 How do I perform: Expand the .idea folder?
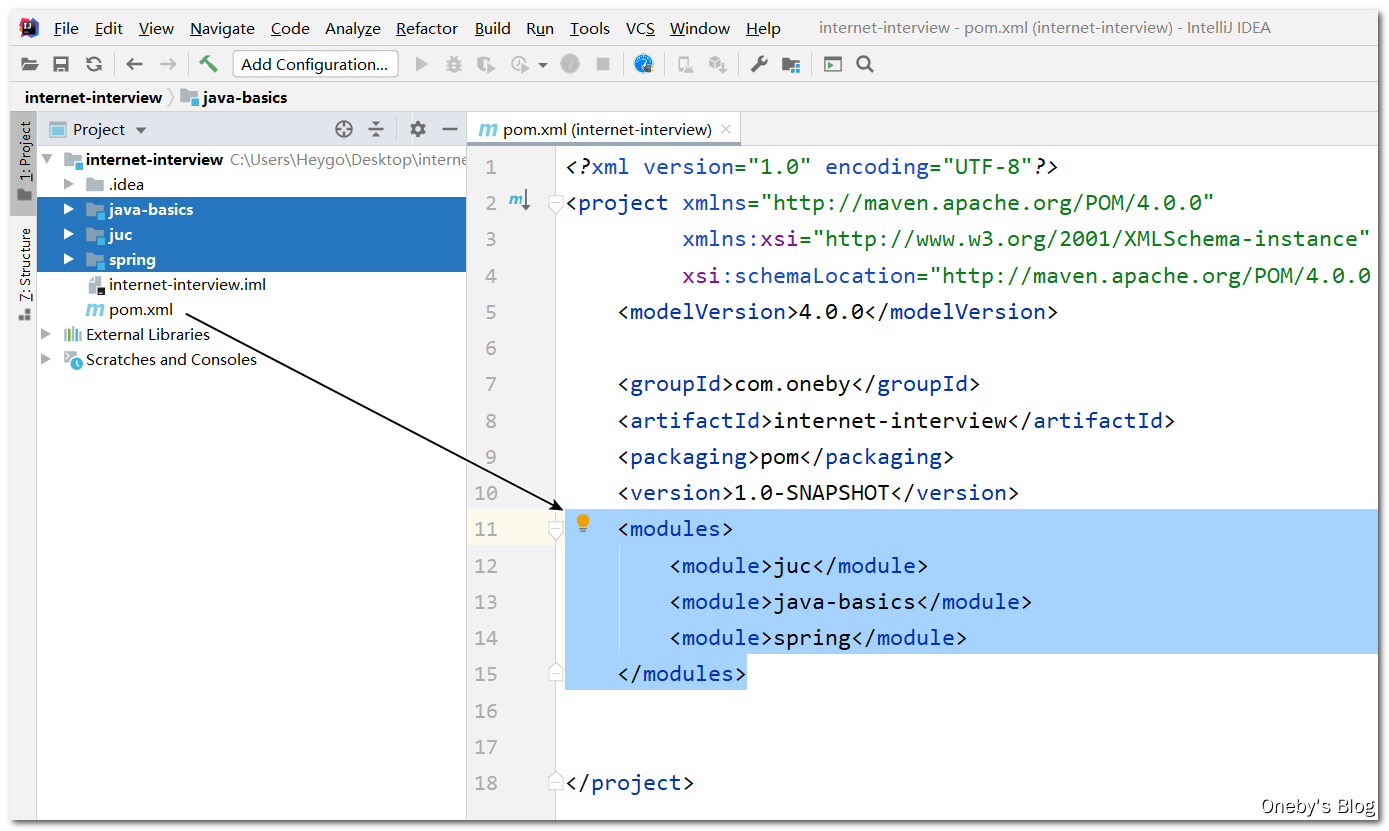coord(69,184)
